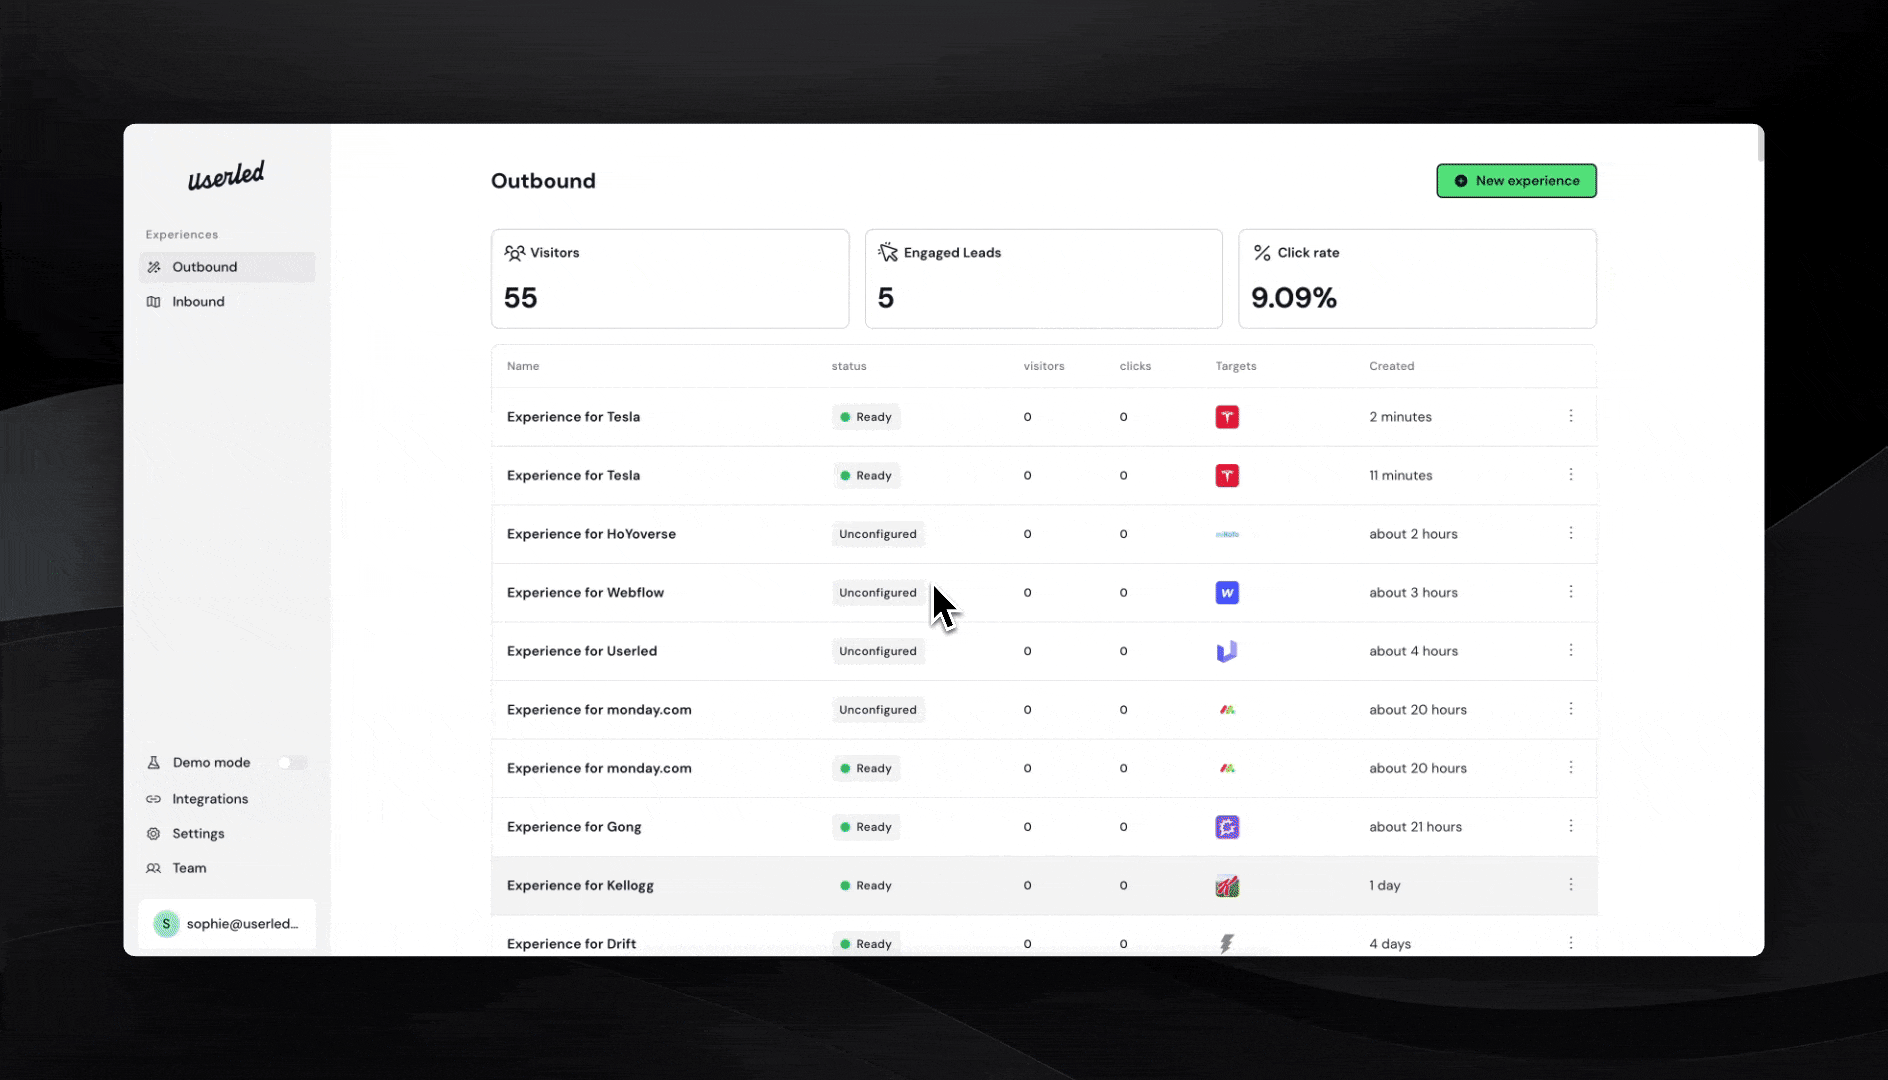Click the green S avatar icon
1888x1080 pixels.
pyautogui.click(x=166, y=924)
